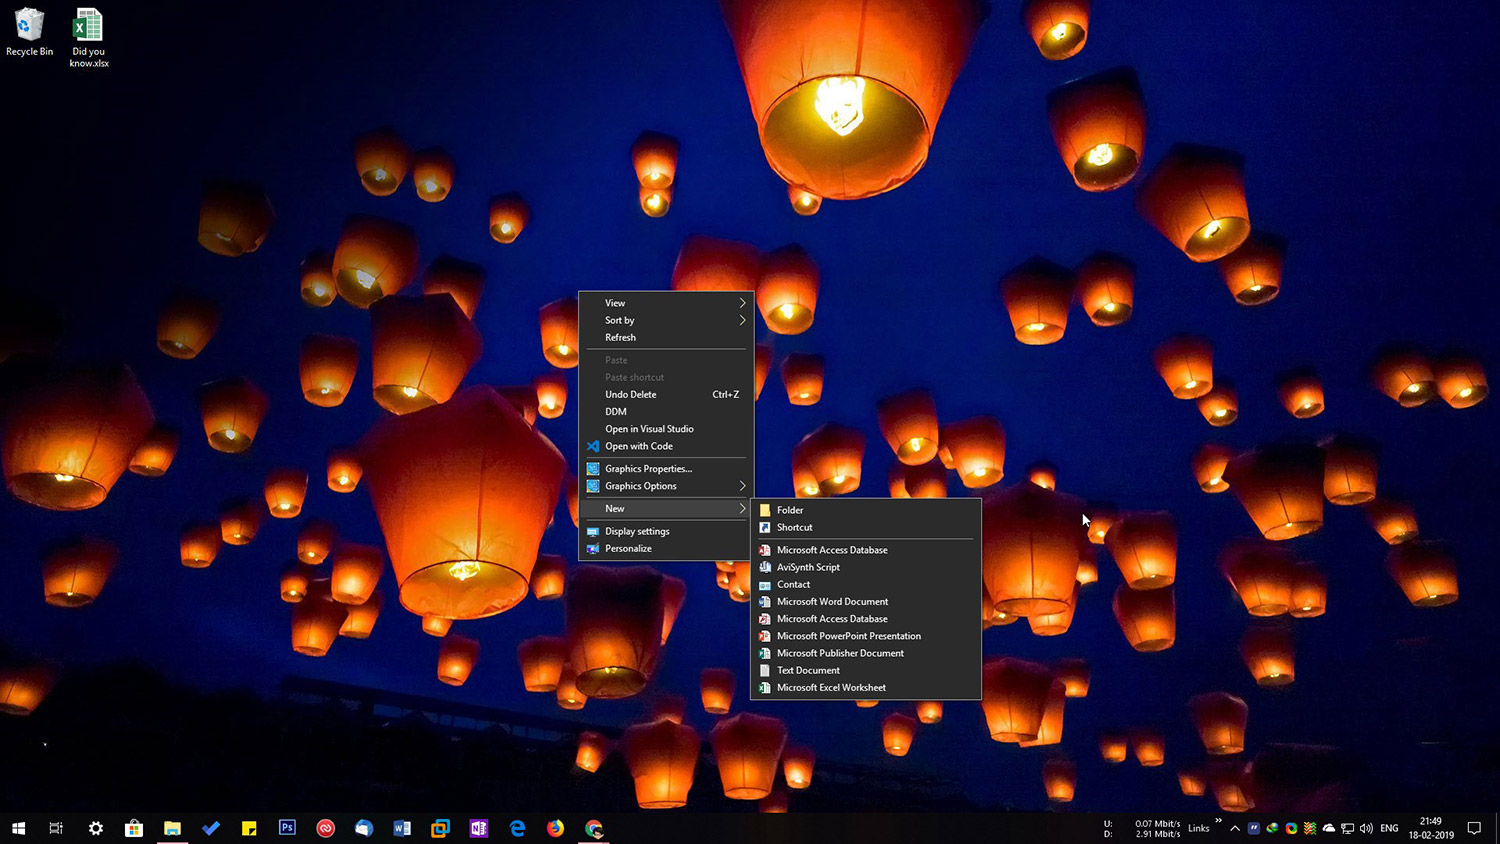Open Photoshop from the taskbar
Screen dimensions: 1500x844
[x=287, y=828]
